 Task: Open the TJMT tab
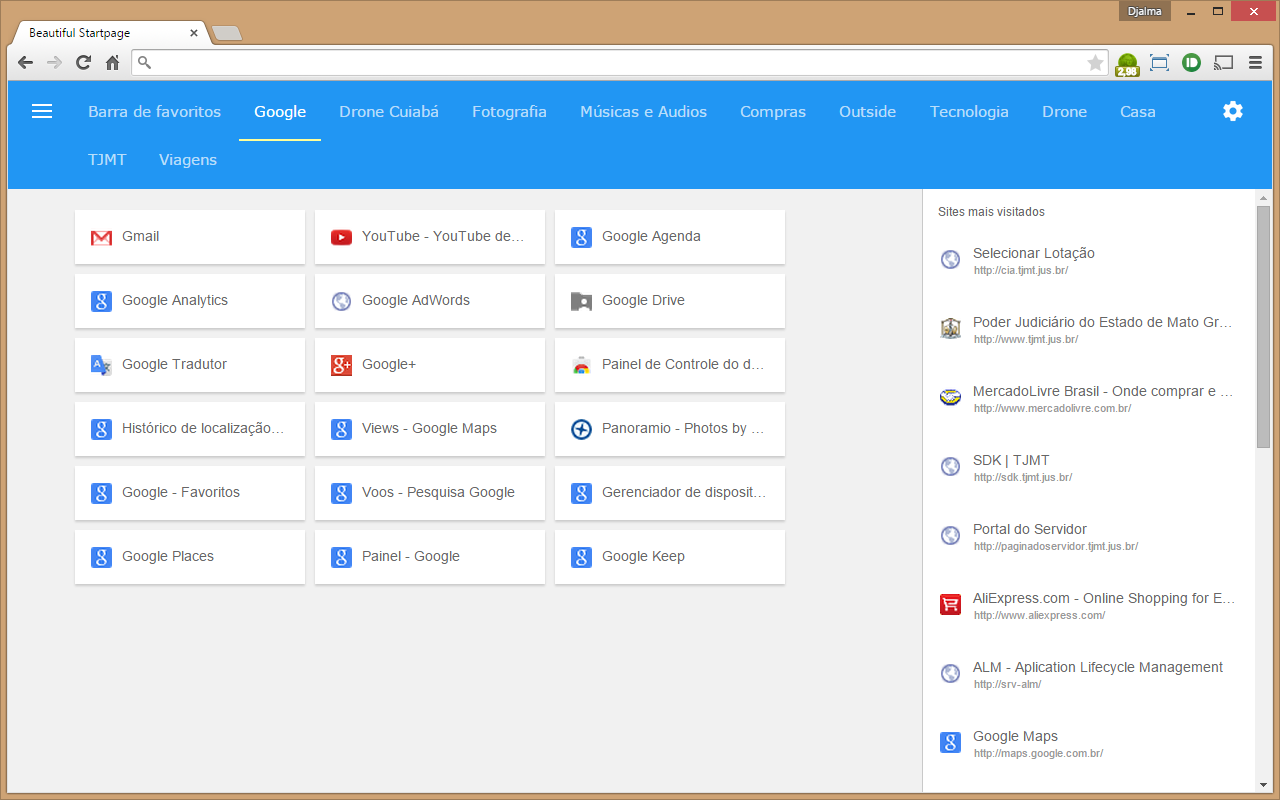click(107, 160)
